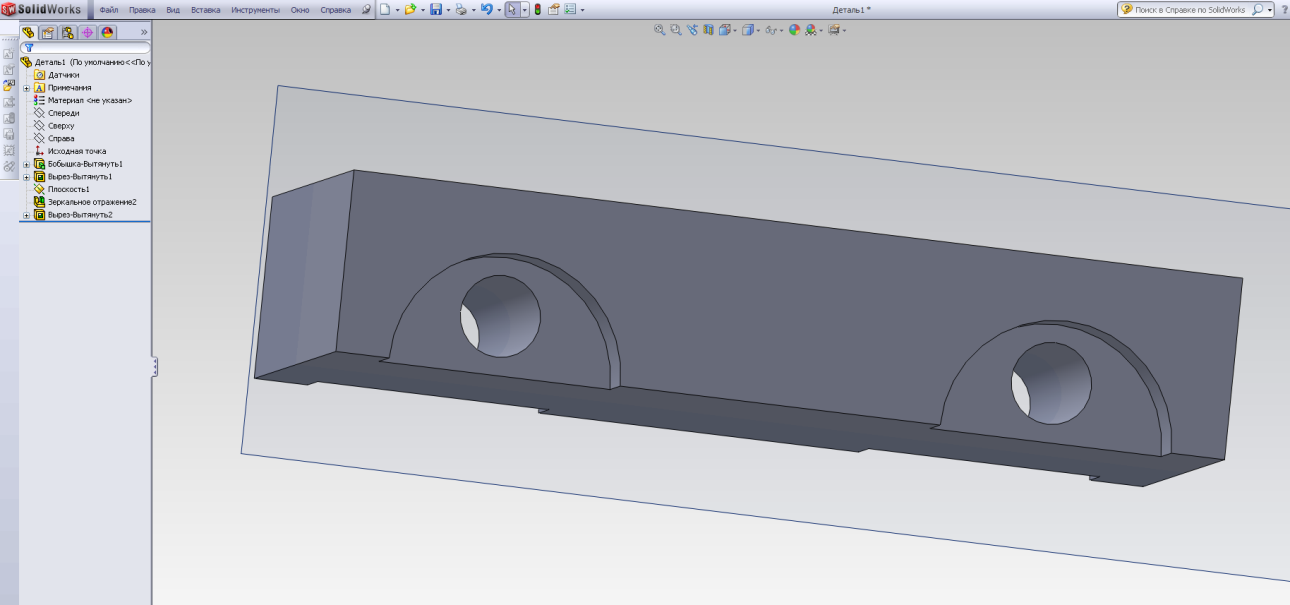Expand the Вырез-Вытянуть2 feature node

tap(27, 215)
